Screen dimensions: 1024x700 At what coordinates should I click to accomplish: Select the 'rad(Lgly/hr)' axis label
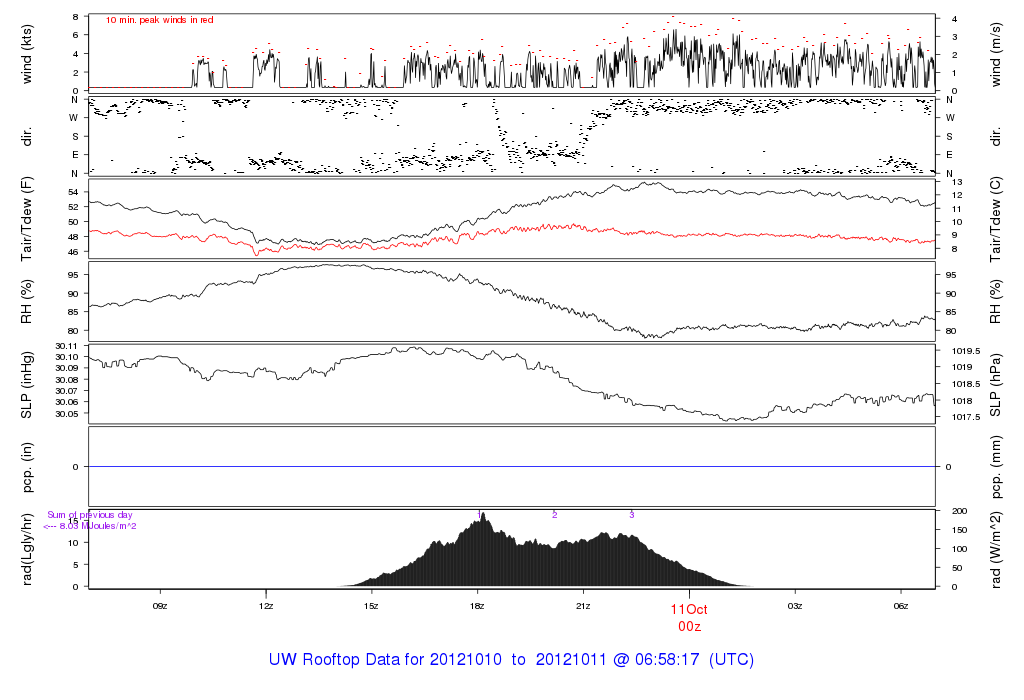pyautogui.click(x=27, y=549)
